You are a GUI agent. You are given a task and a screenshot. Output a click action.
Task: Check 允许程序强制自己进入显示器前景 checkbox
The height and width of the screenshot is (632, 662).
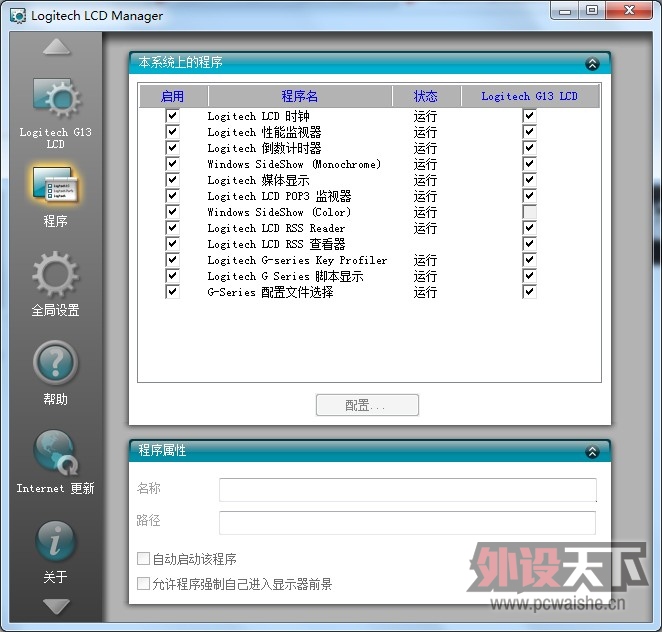pos(144,584)
